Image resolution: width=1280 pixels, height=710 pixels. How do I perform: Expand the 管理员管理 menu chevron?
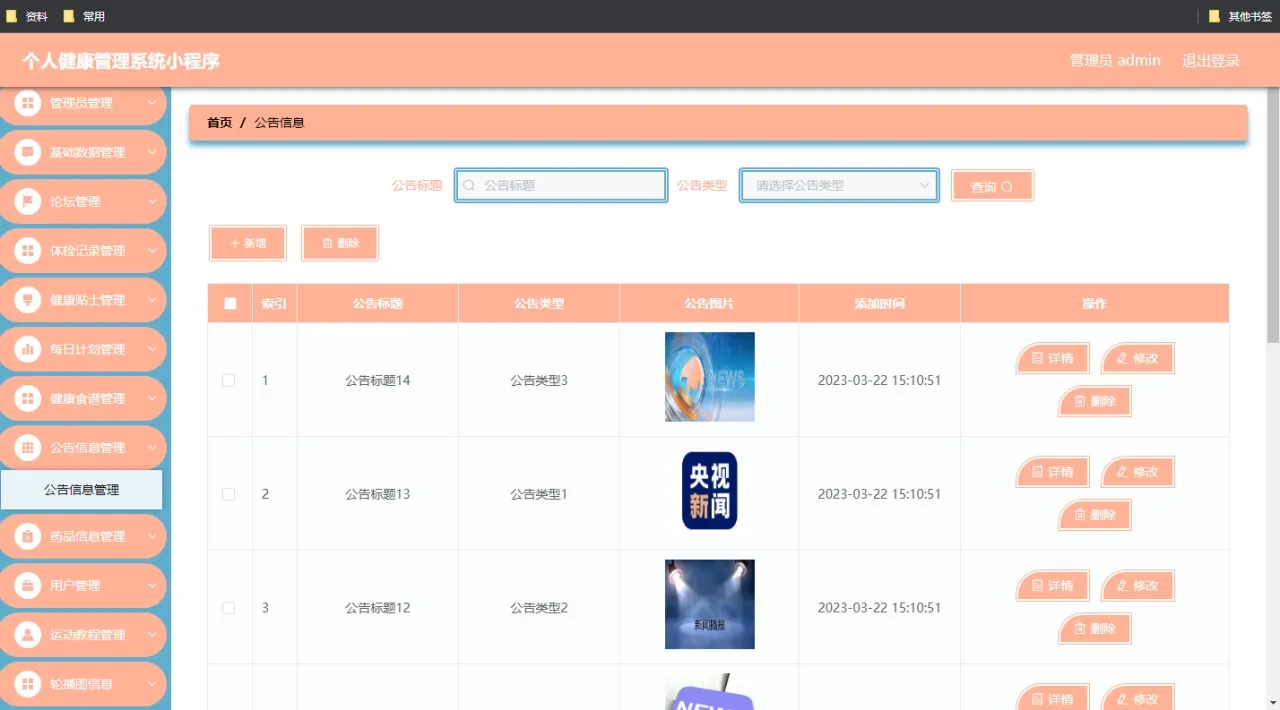(152, 102)
